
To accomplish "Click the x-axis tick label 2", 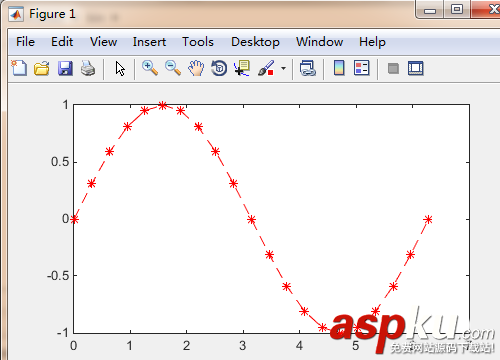I will pyautogui.click(x=186, y=346).
